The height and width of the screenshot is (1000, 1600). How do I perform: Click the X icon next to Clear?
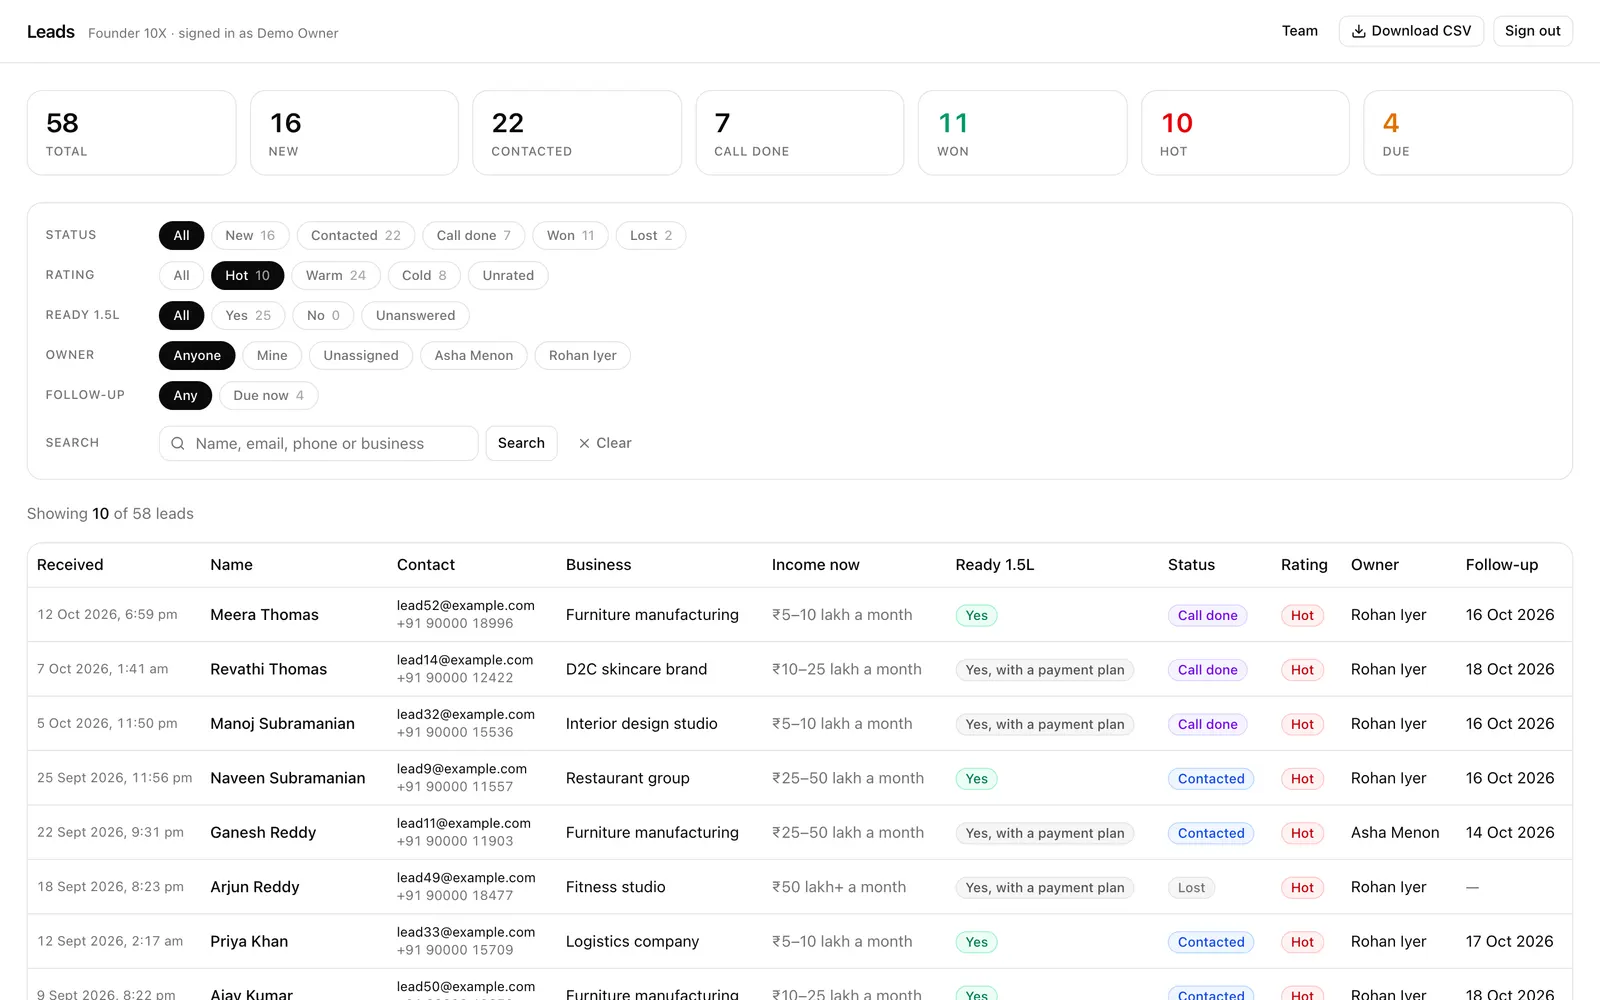(584, 443)
